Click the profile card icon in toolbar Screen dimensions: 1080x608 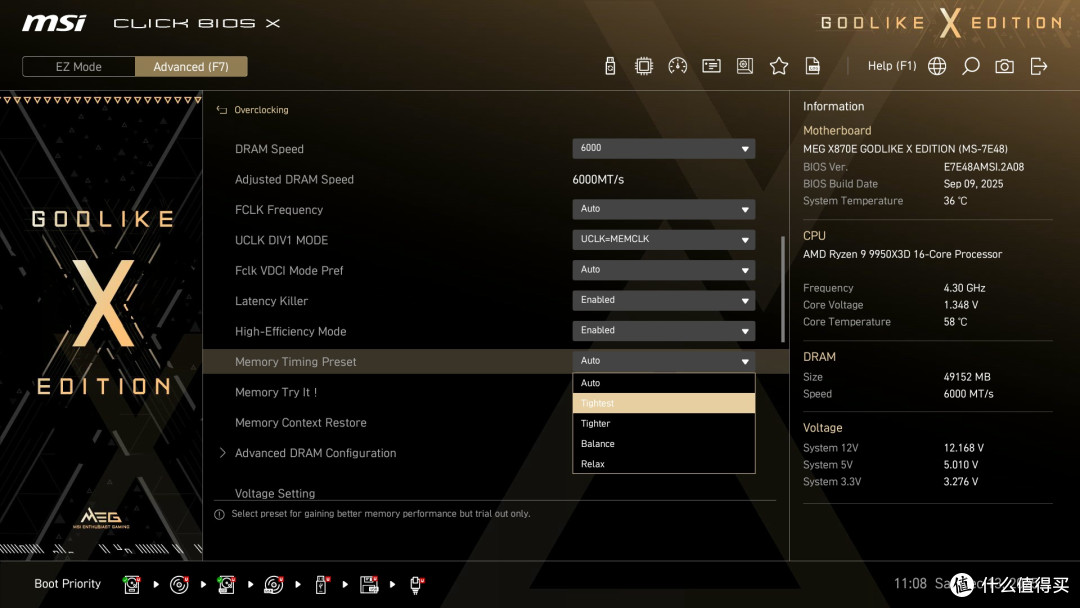click(711, 66)
